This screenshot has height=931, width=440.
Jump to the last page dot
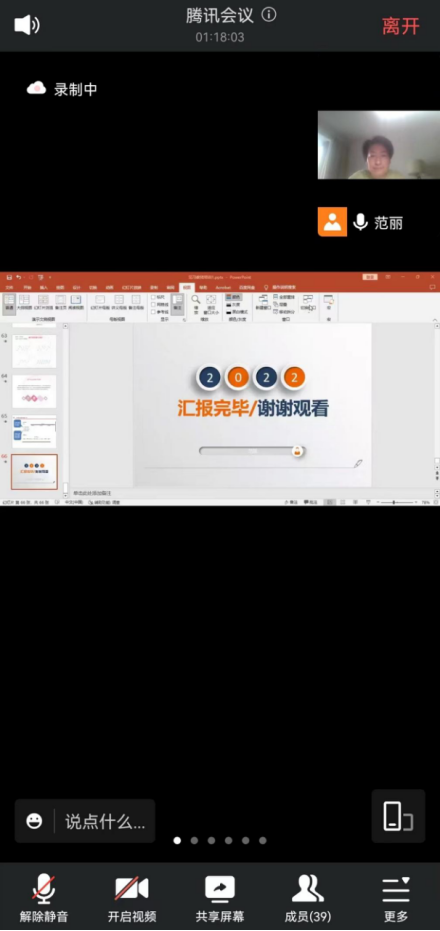262,840
